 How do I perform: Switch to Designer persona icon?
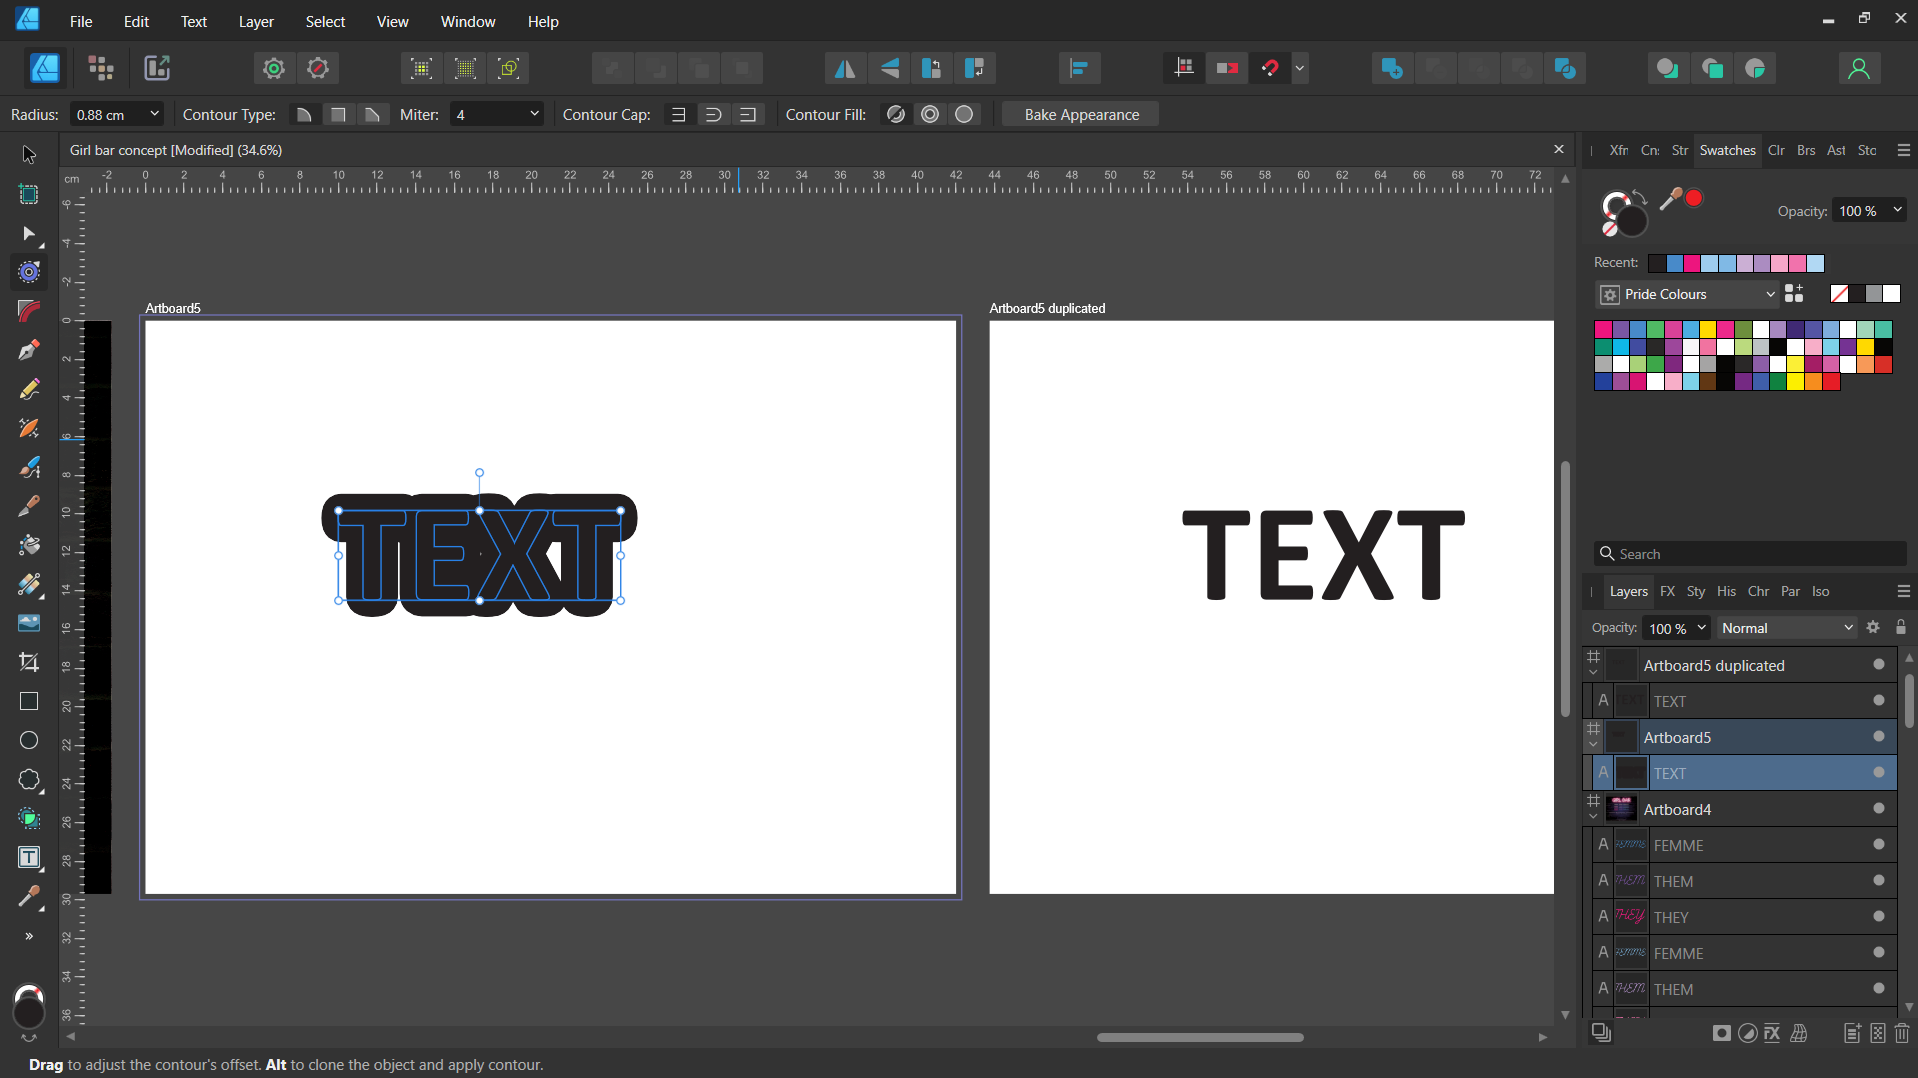click(45, 68)
